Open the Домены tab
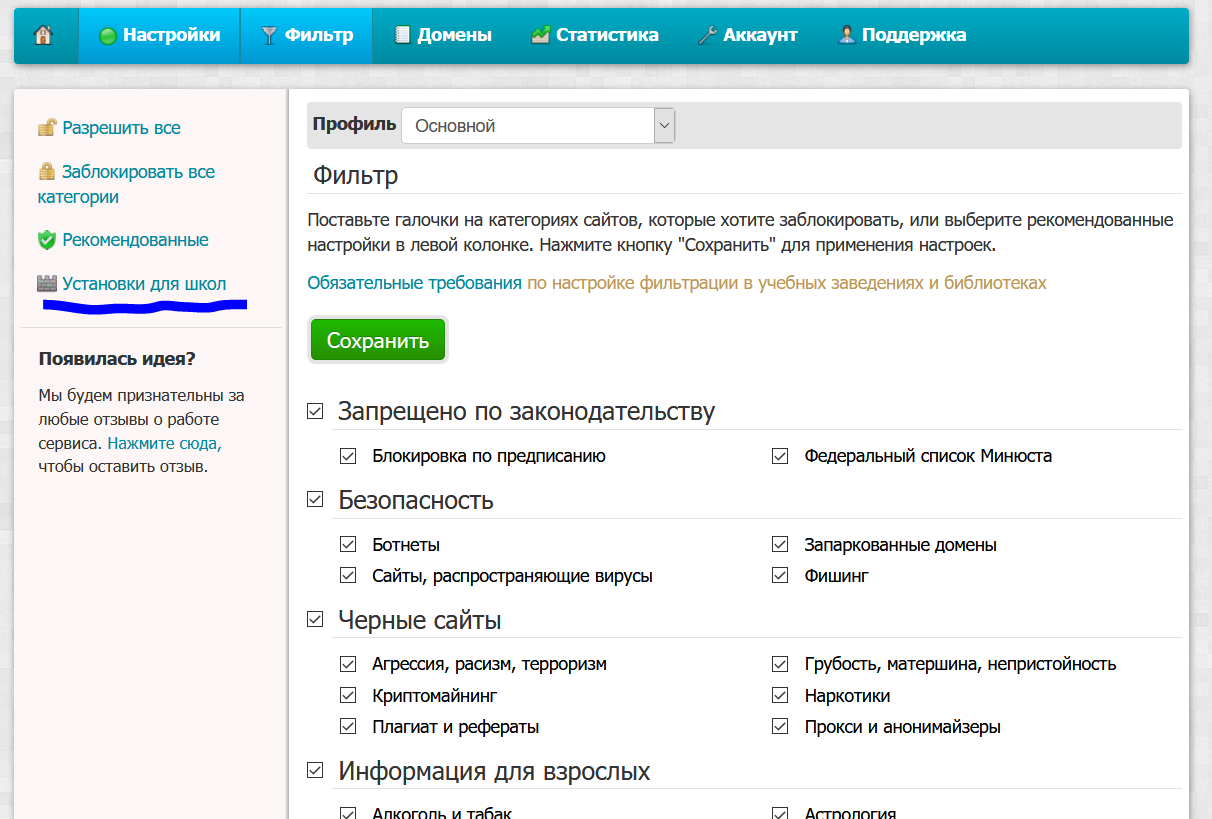 [443, 36]
